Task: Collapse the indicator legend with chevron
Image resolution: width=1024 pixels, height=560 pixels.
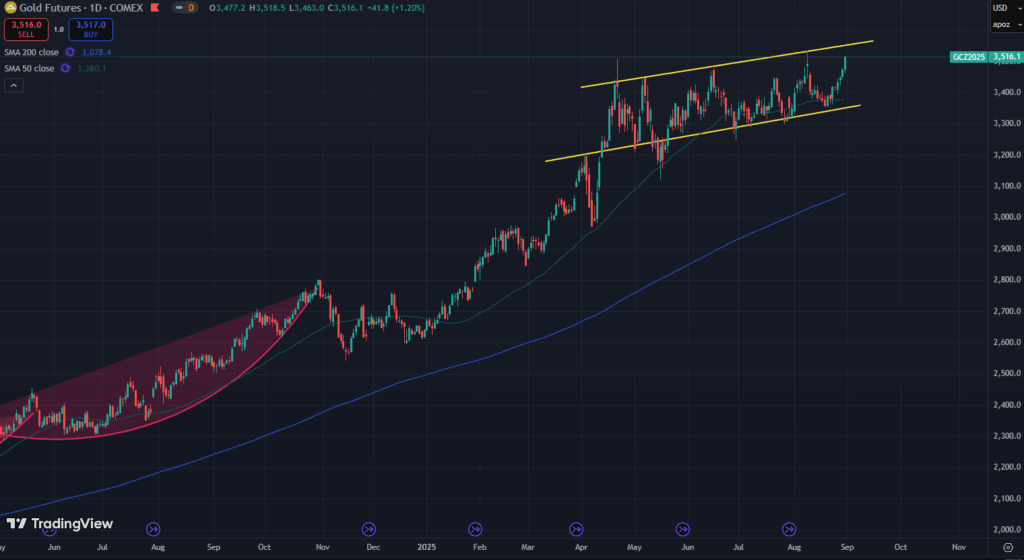Action: point(13,86)
